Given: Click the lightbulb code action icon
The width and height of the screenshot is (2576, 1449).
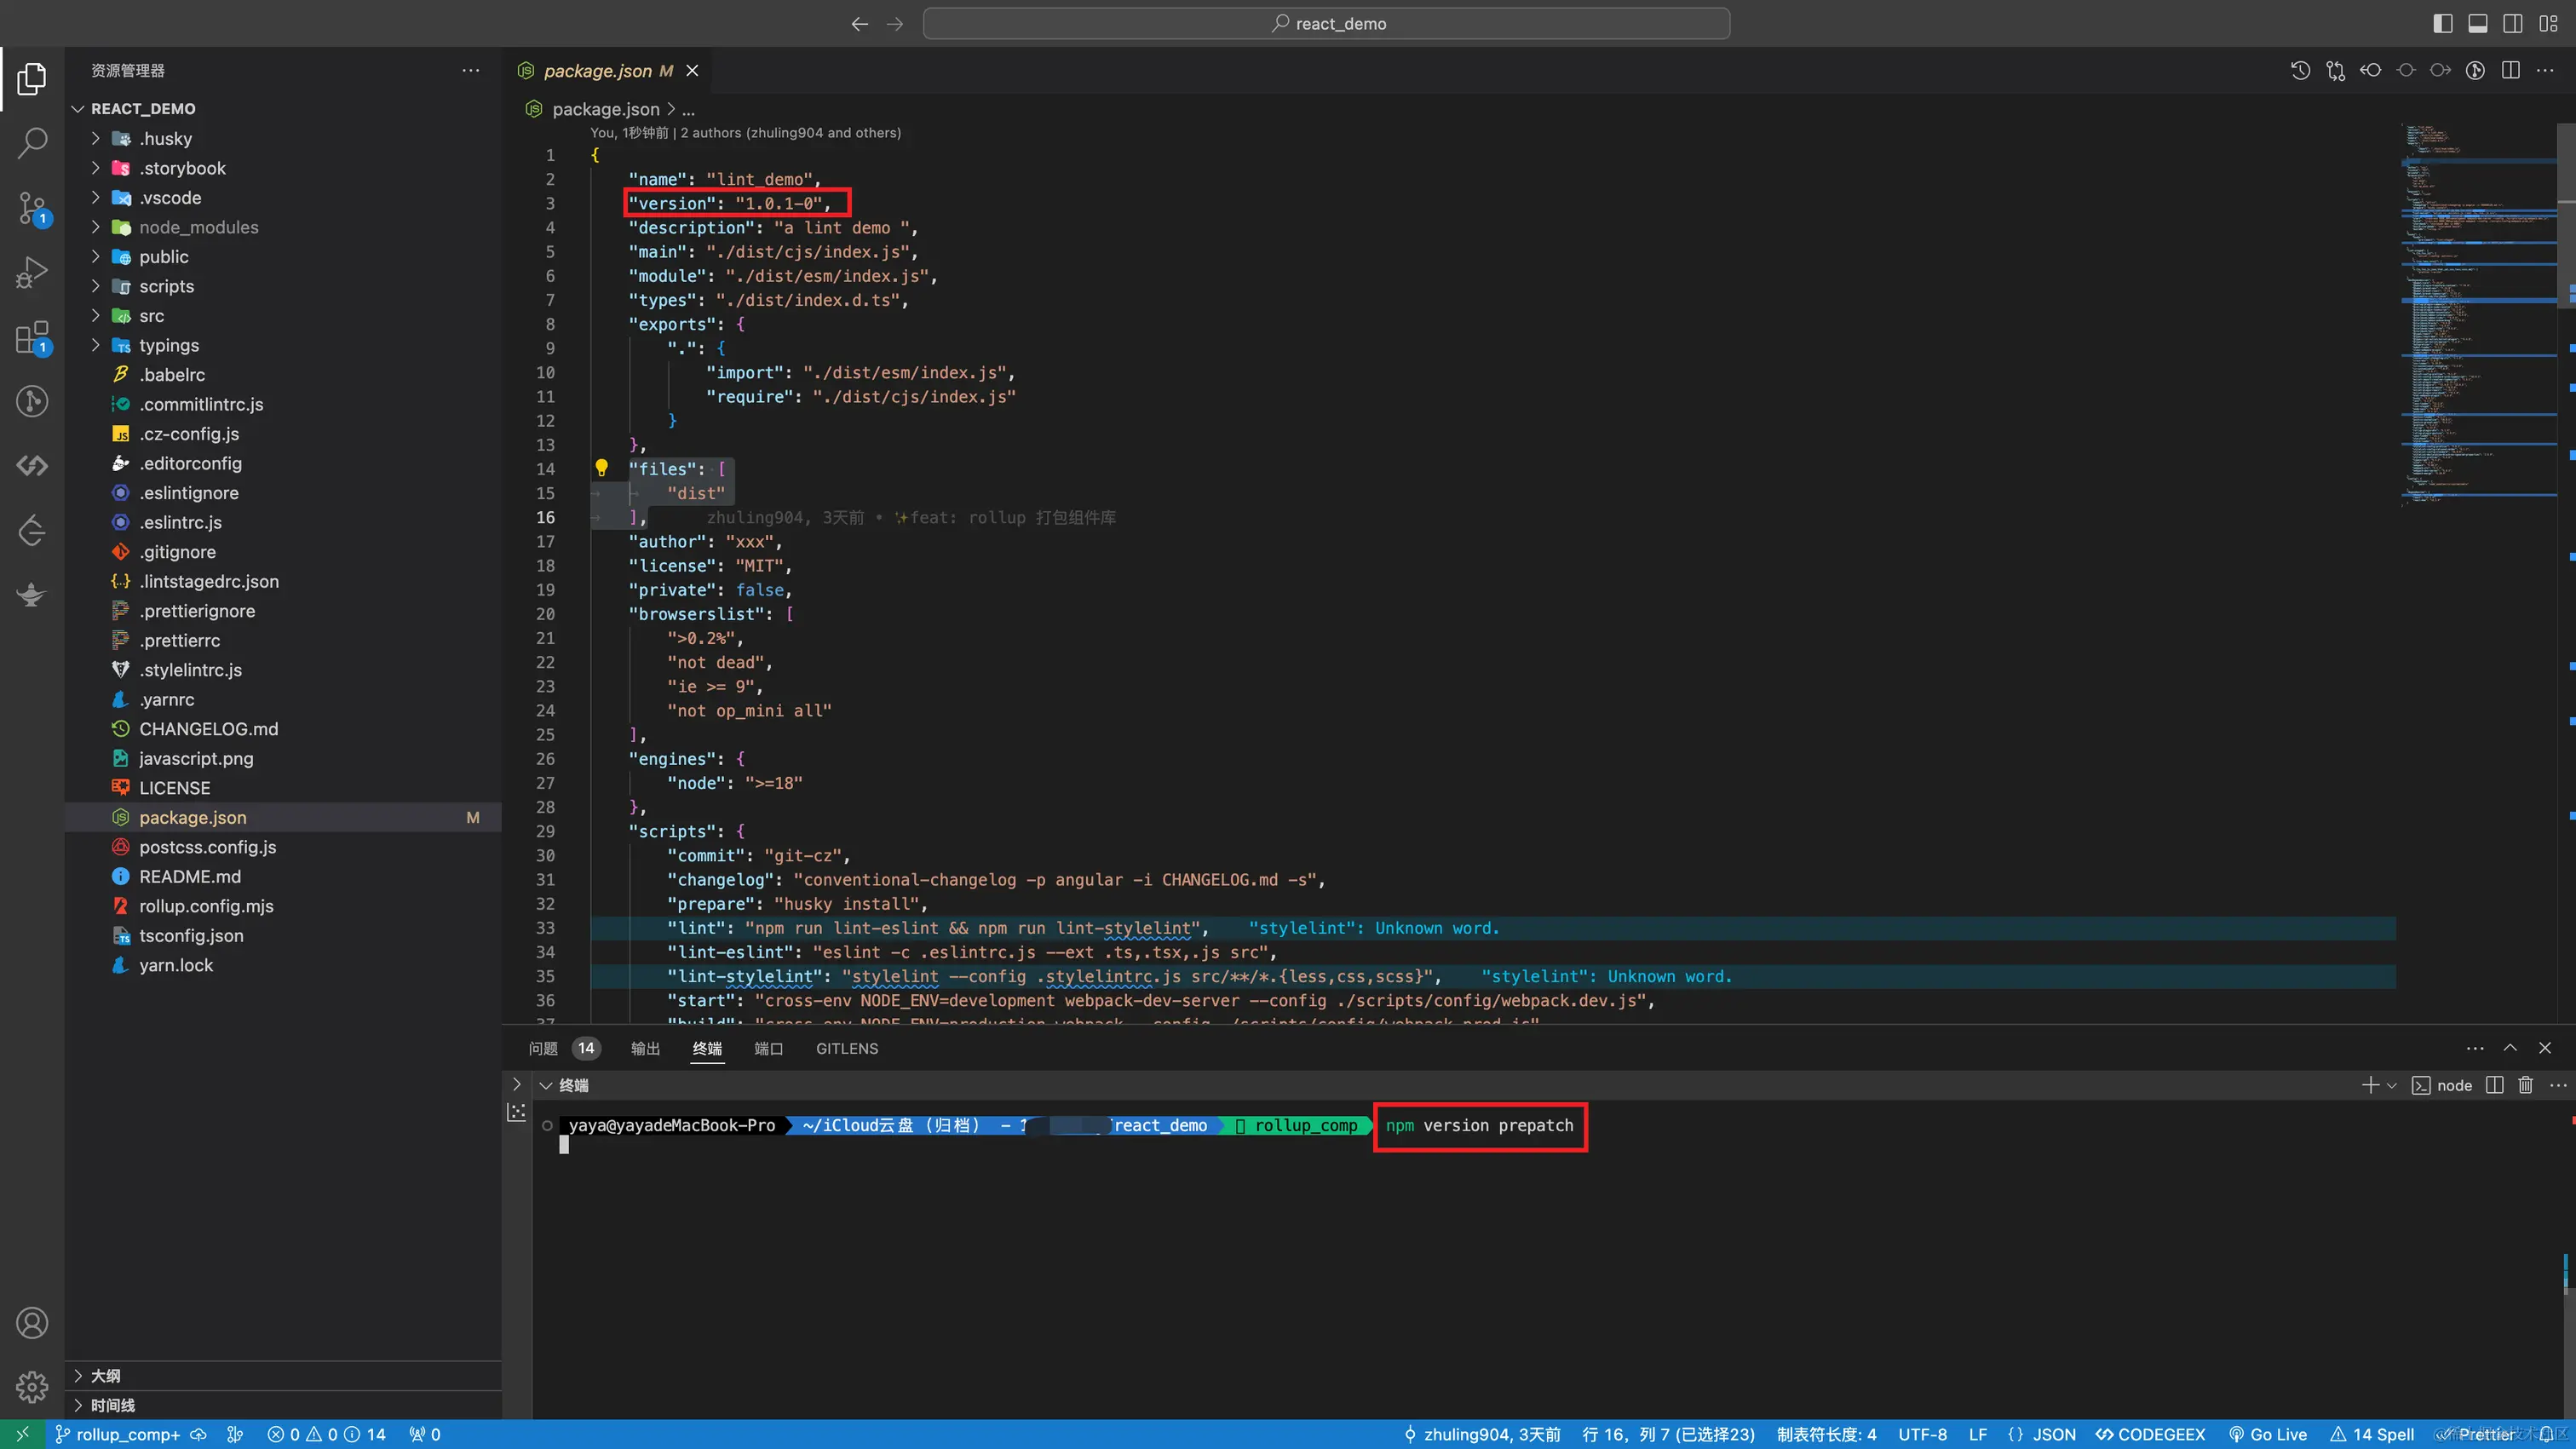Looking at the screenshot, I should pyautogui.click(x=601, y=467).
